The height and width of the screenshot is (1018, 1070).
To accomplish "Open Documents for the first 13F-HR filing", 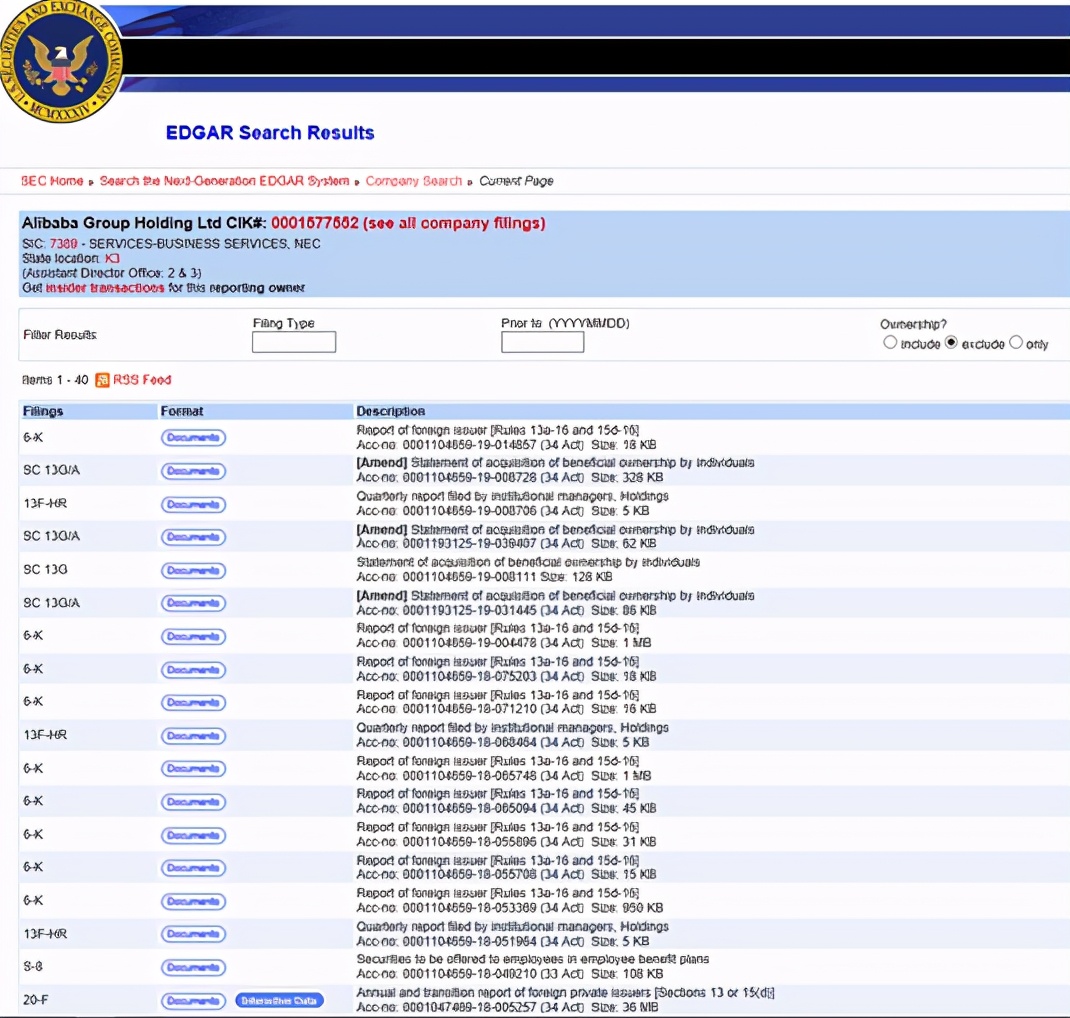I will 193,504.
